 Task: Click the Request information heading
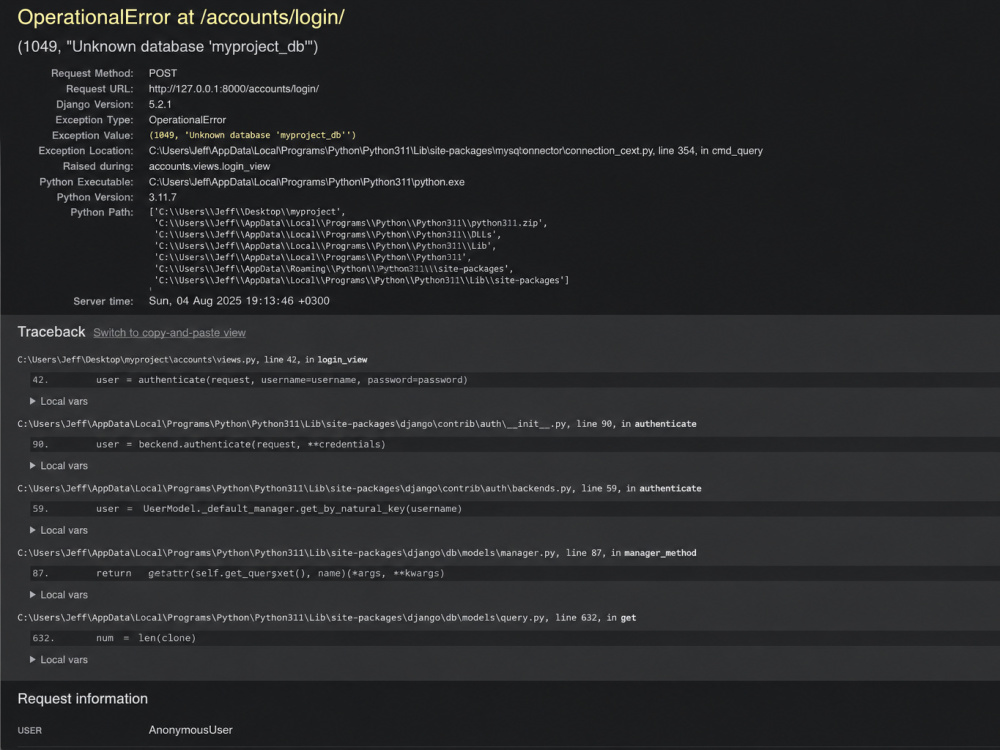(82, 698)
